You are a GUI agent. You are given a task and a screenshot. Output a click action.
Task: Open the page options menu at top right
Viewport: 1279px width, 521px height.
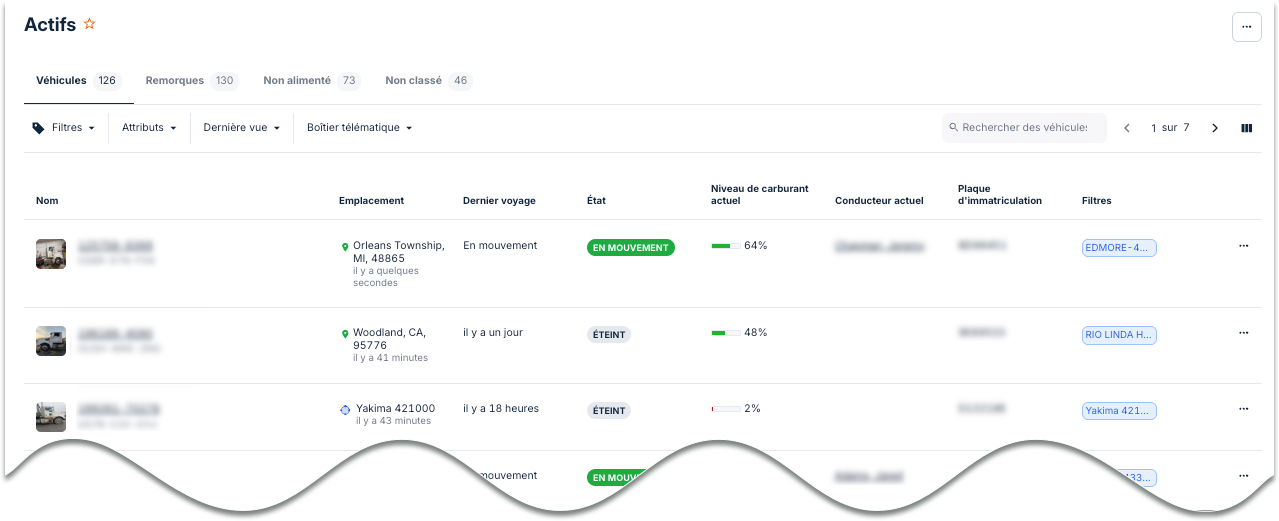pos(1246,27)
